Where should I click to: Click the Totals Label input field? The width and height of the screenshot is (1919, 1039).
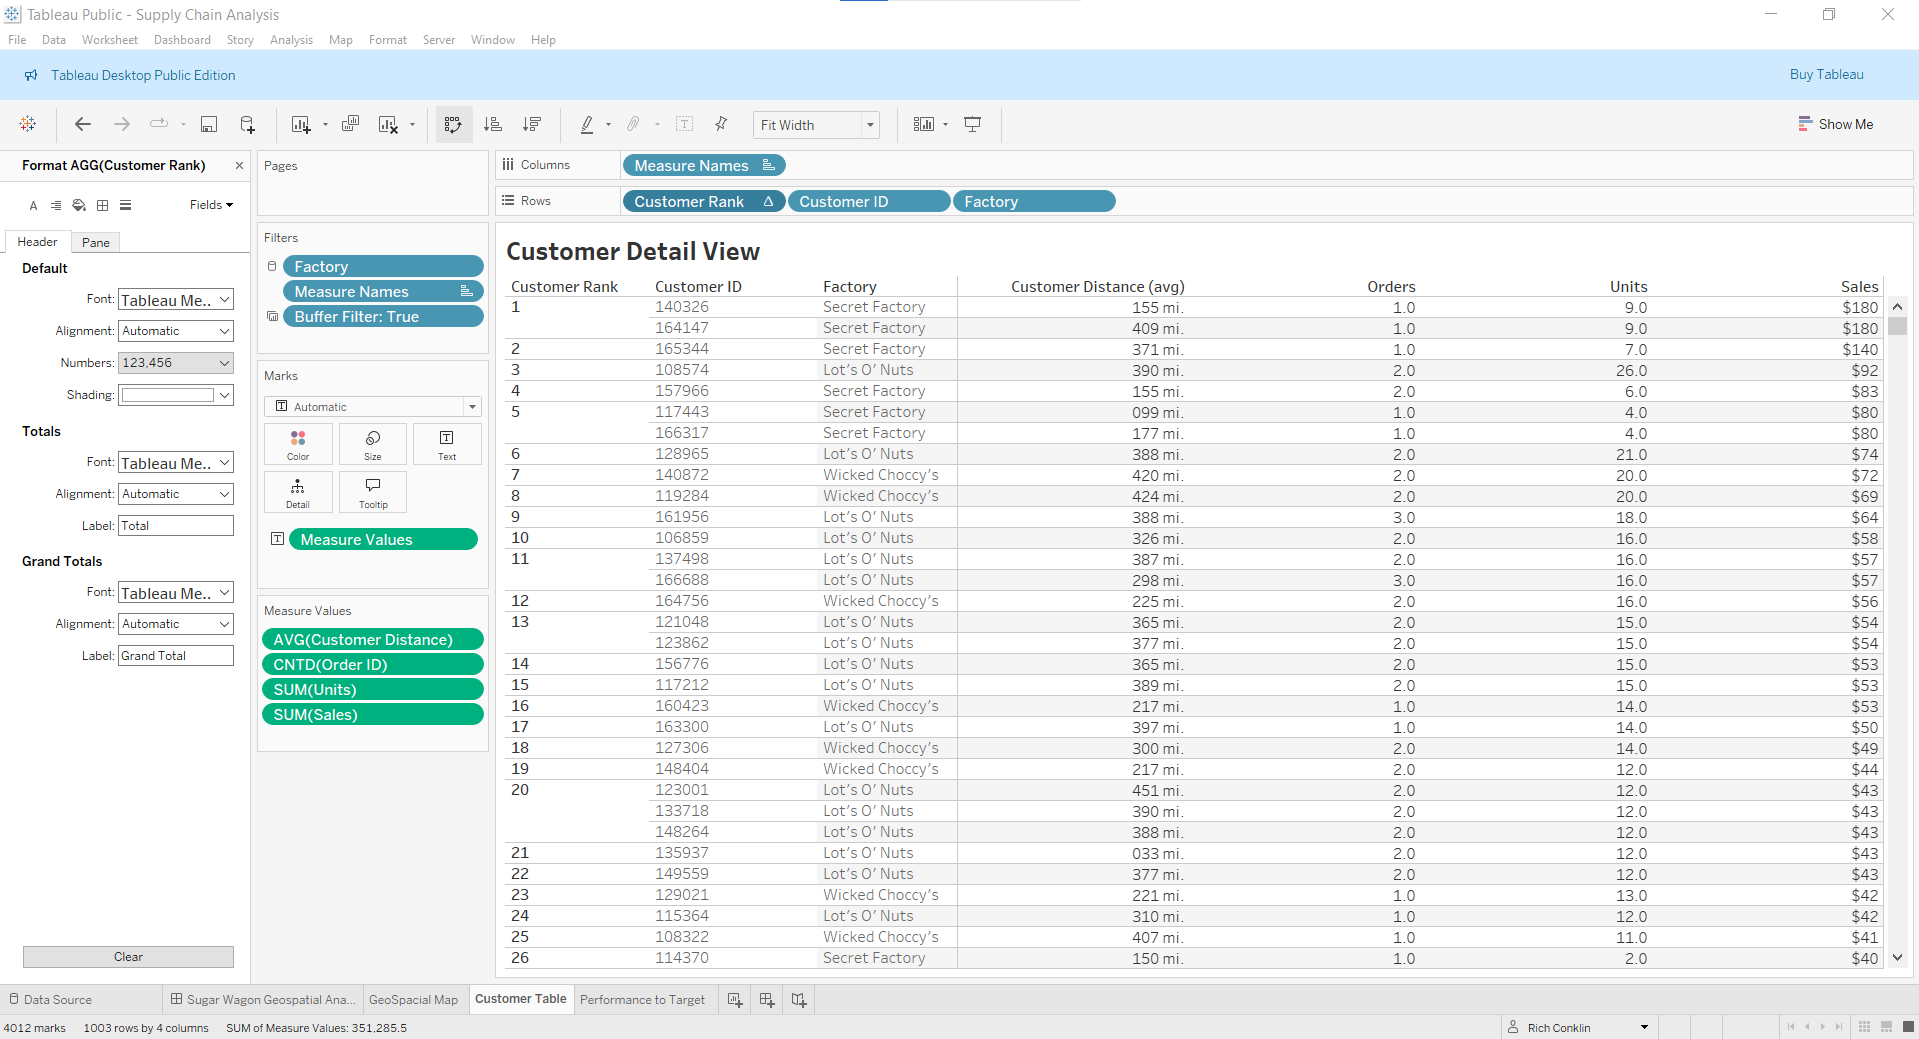[176, 526]
